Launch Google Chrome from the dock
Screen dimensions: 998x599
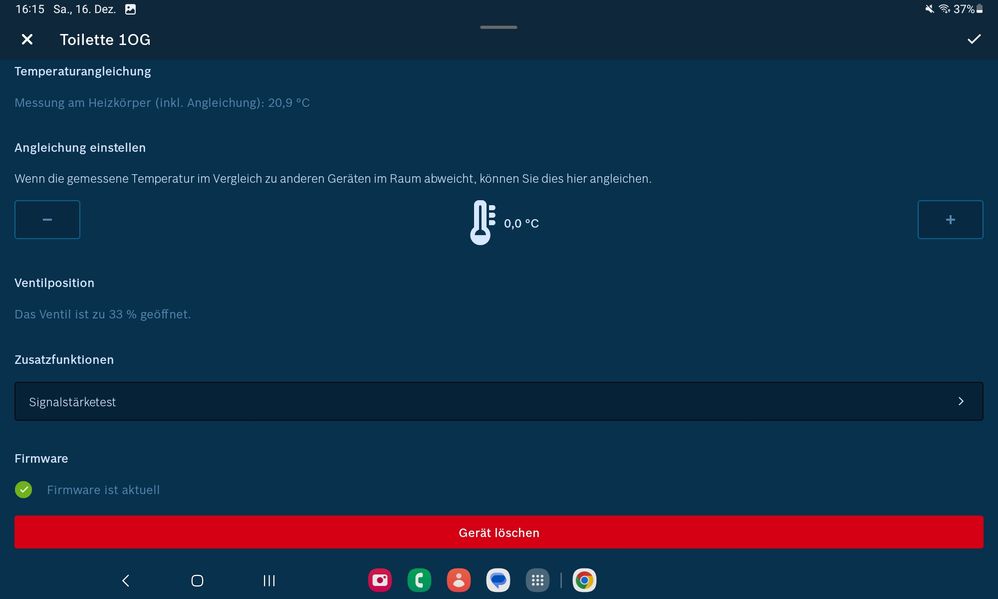[x=584, y=580]
